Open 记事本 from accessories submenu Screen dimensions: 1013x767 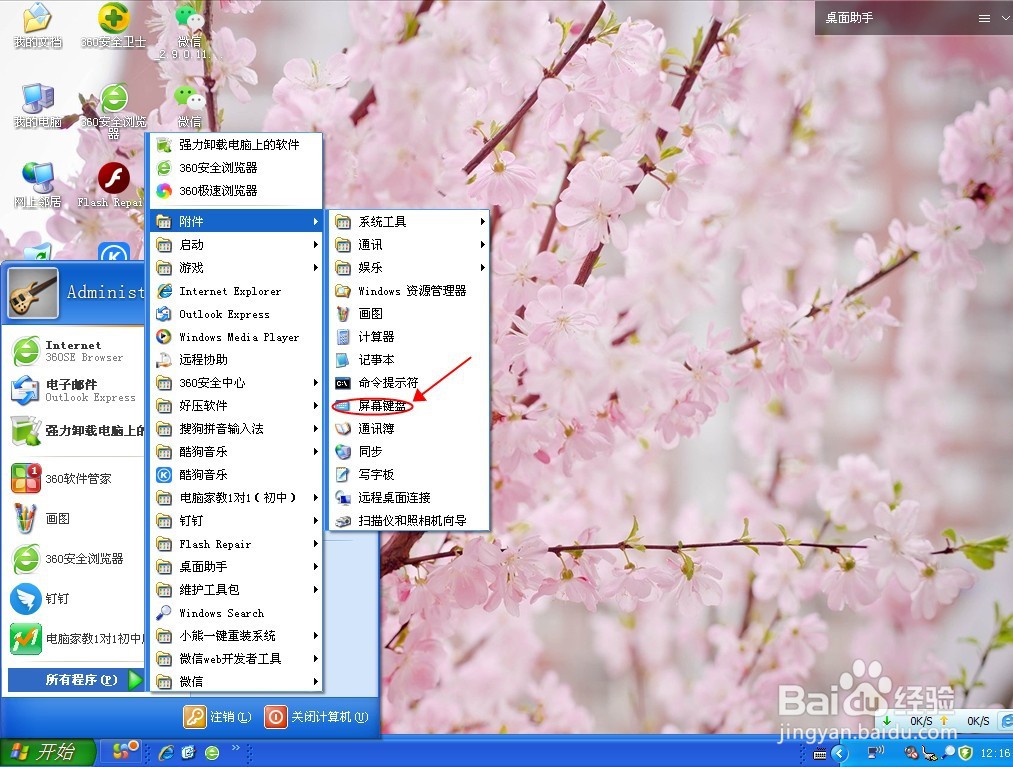[410, 360]
